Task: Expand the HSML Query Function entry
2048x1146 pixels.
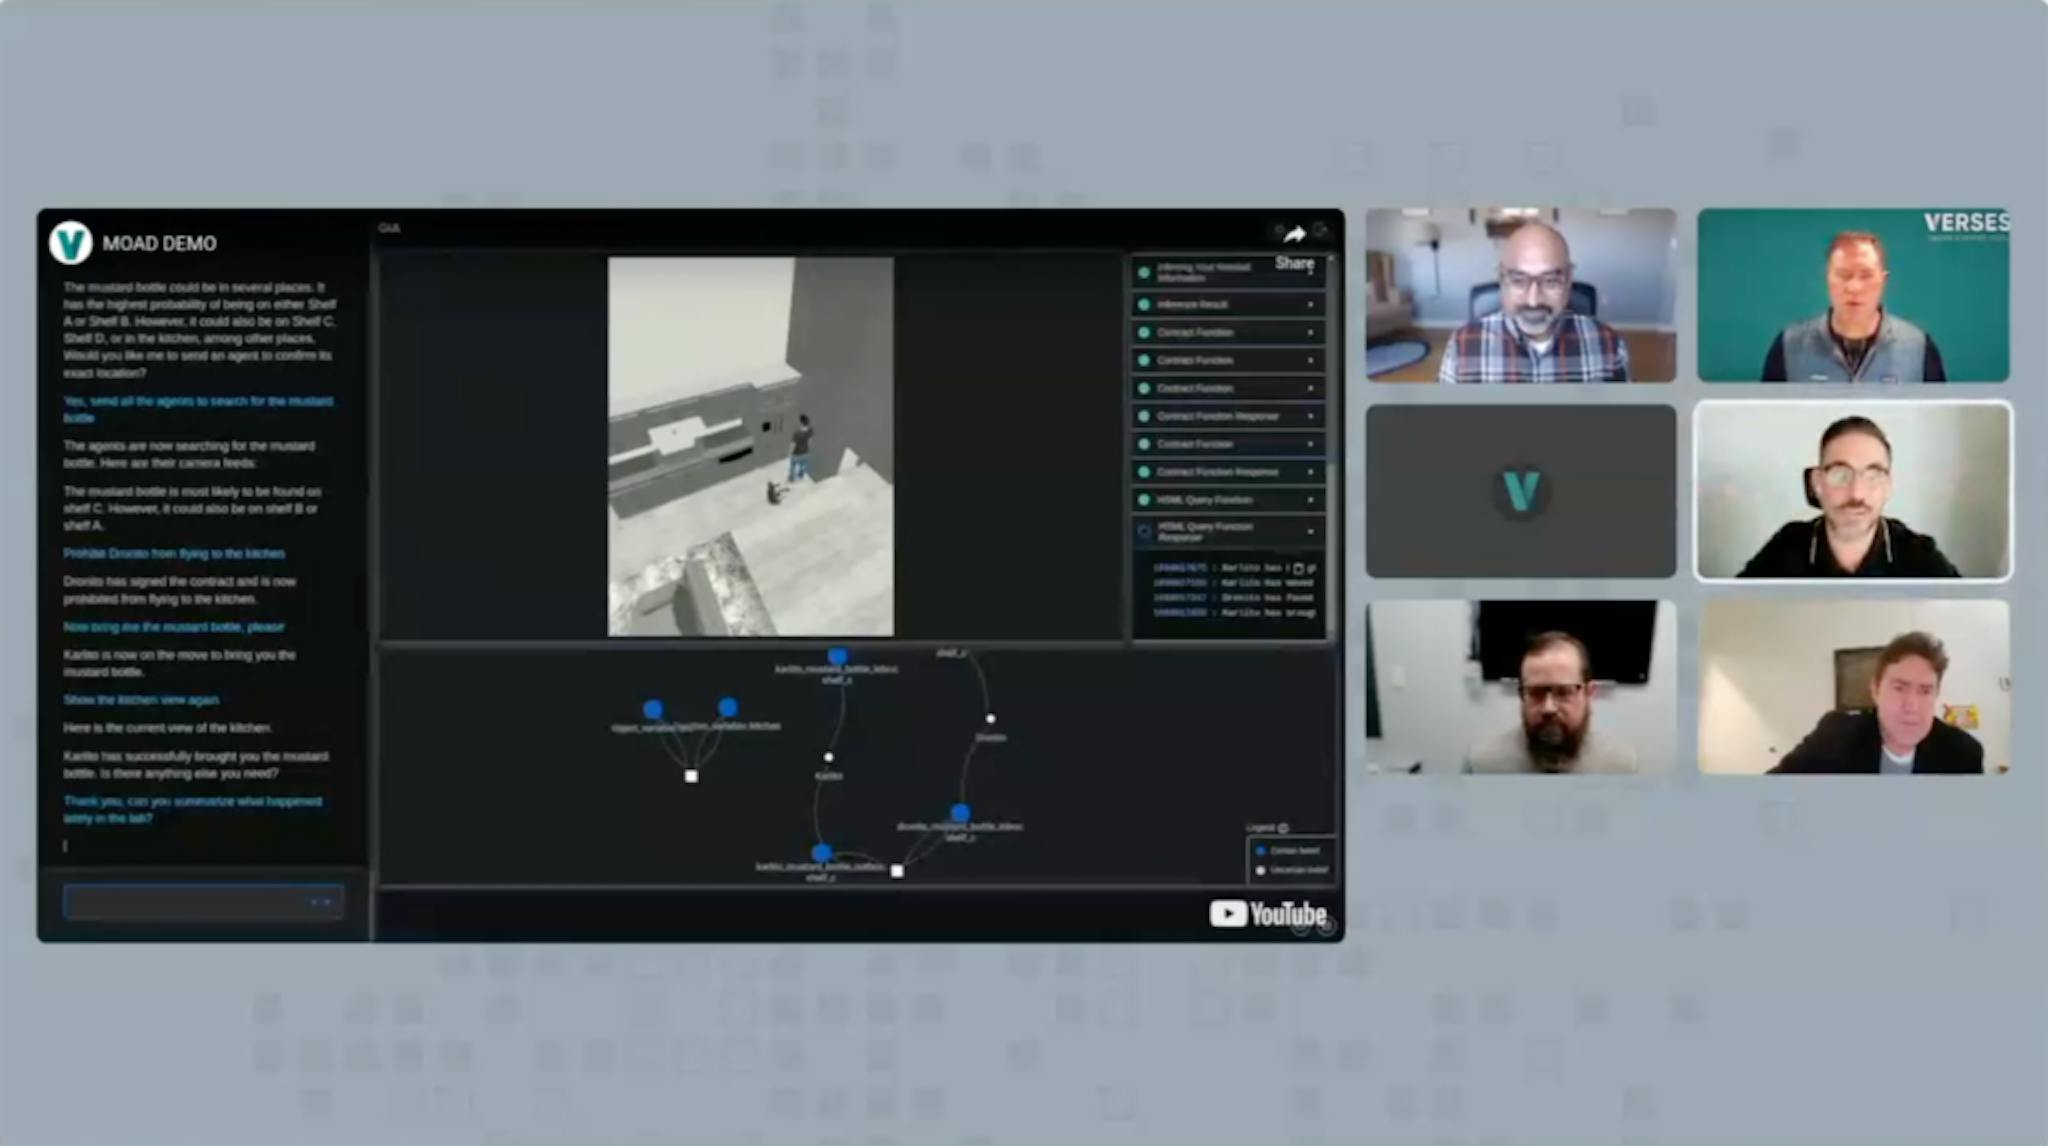Action: (x=1310, y=500)
